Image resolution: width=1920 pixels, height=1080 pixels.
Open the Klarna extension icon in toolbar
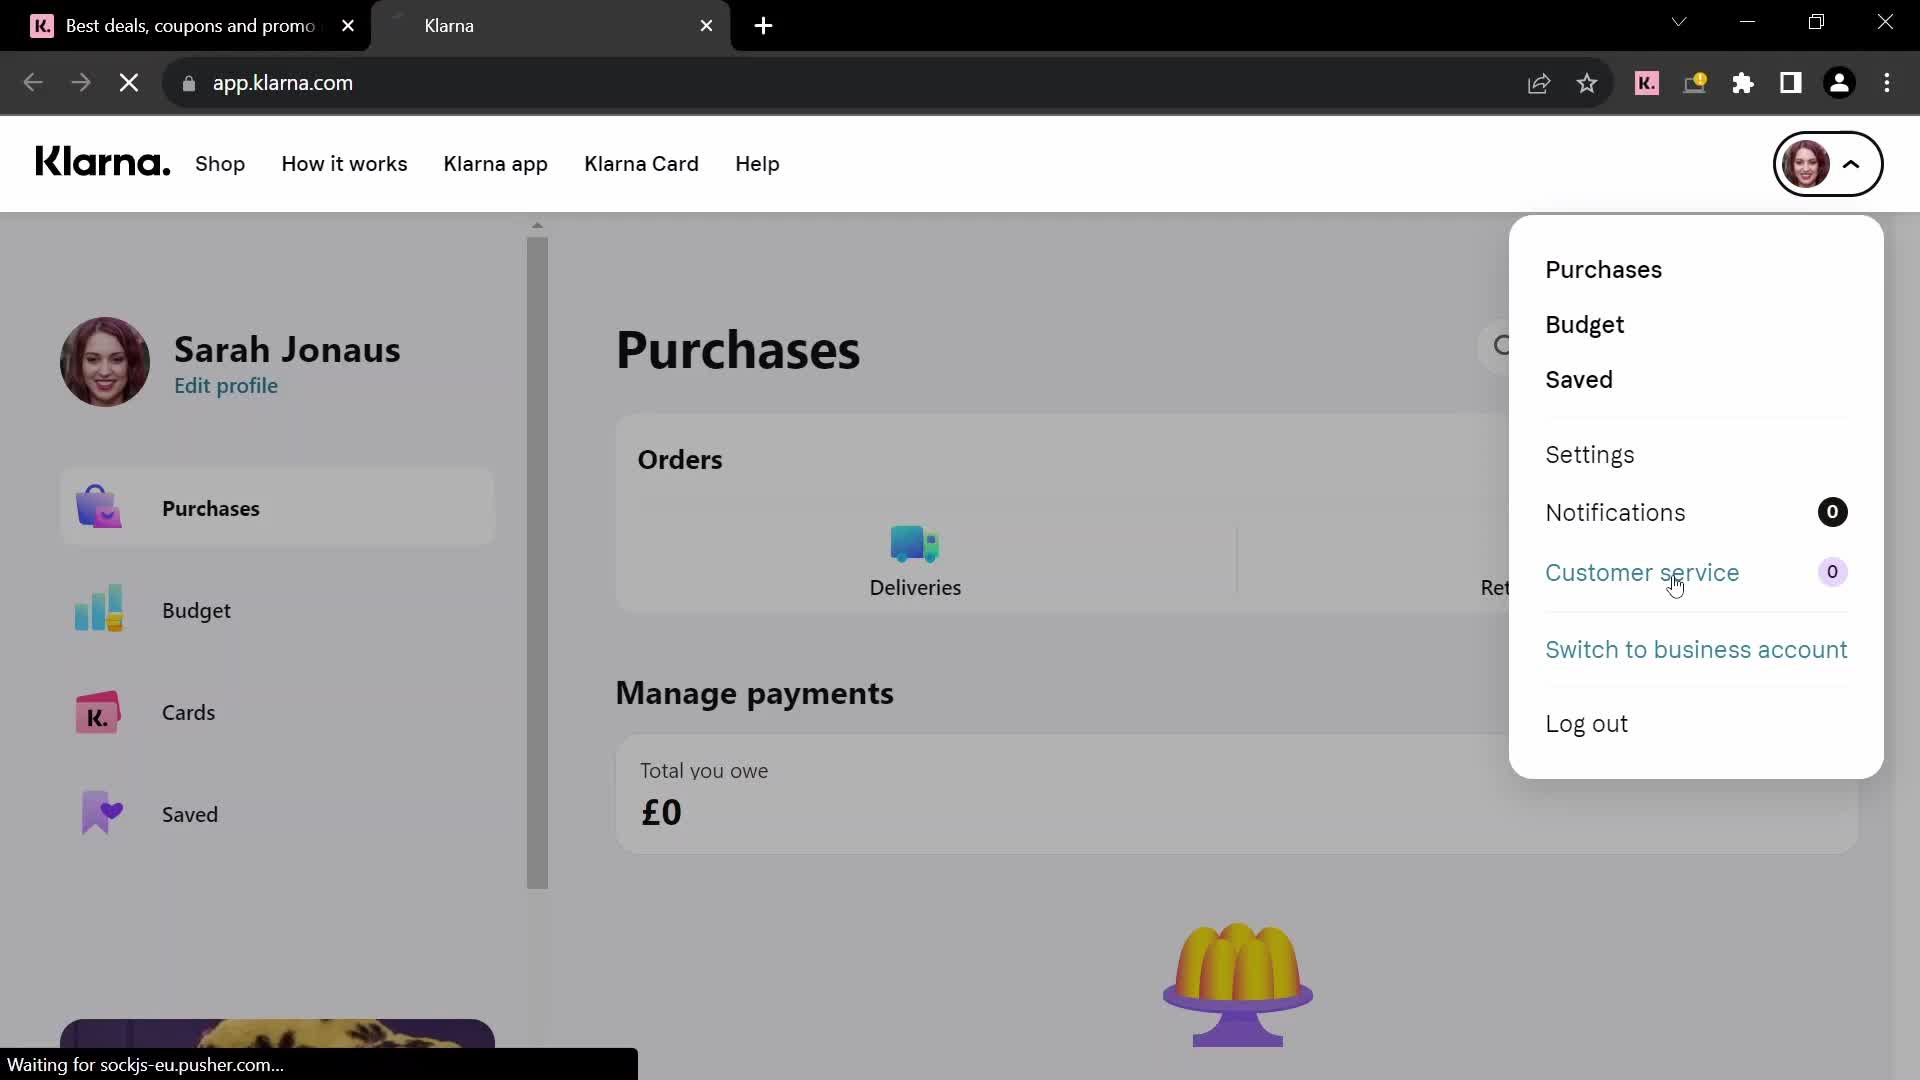1646,83
